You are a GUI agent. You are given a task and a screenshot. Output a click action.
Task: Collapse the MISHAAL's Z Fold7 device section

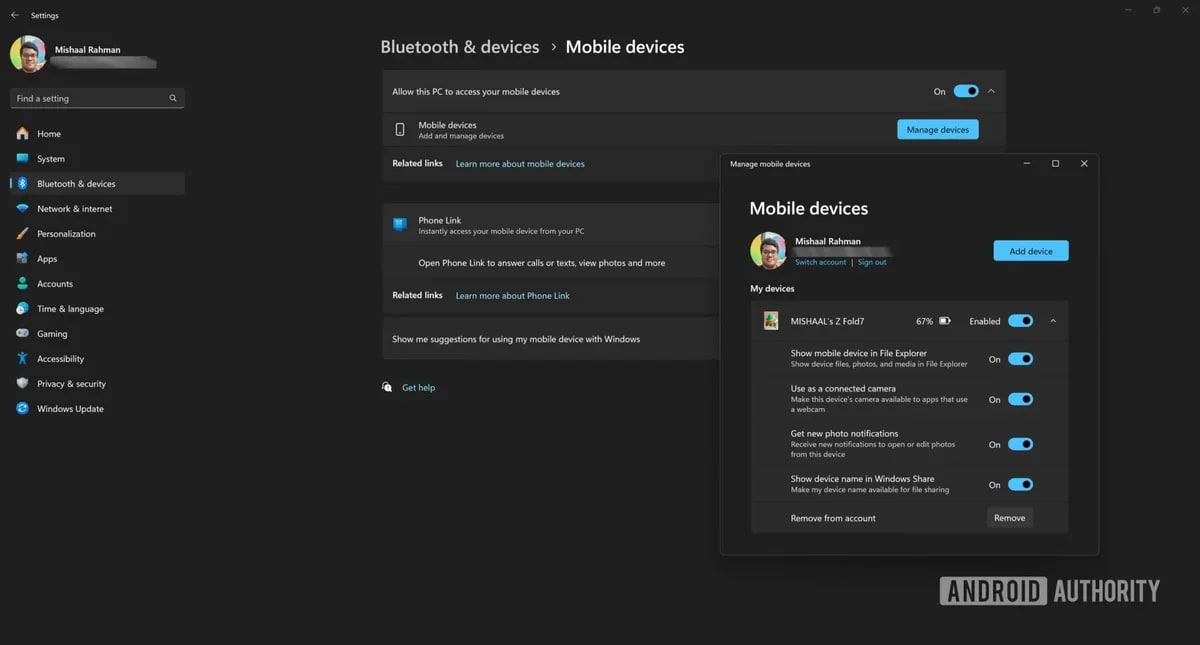click(x=1053, y=321)
